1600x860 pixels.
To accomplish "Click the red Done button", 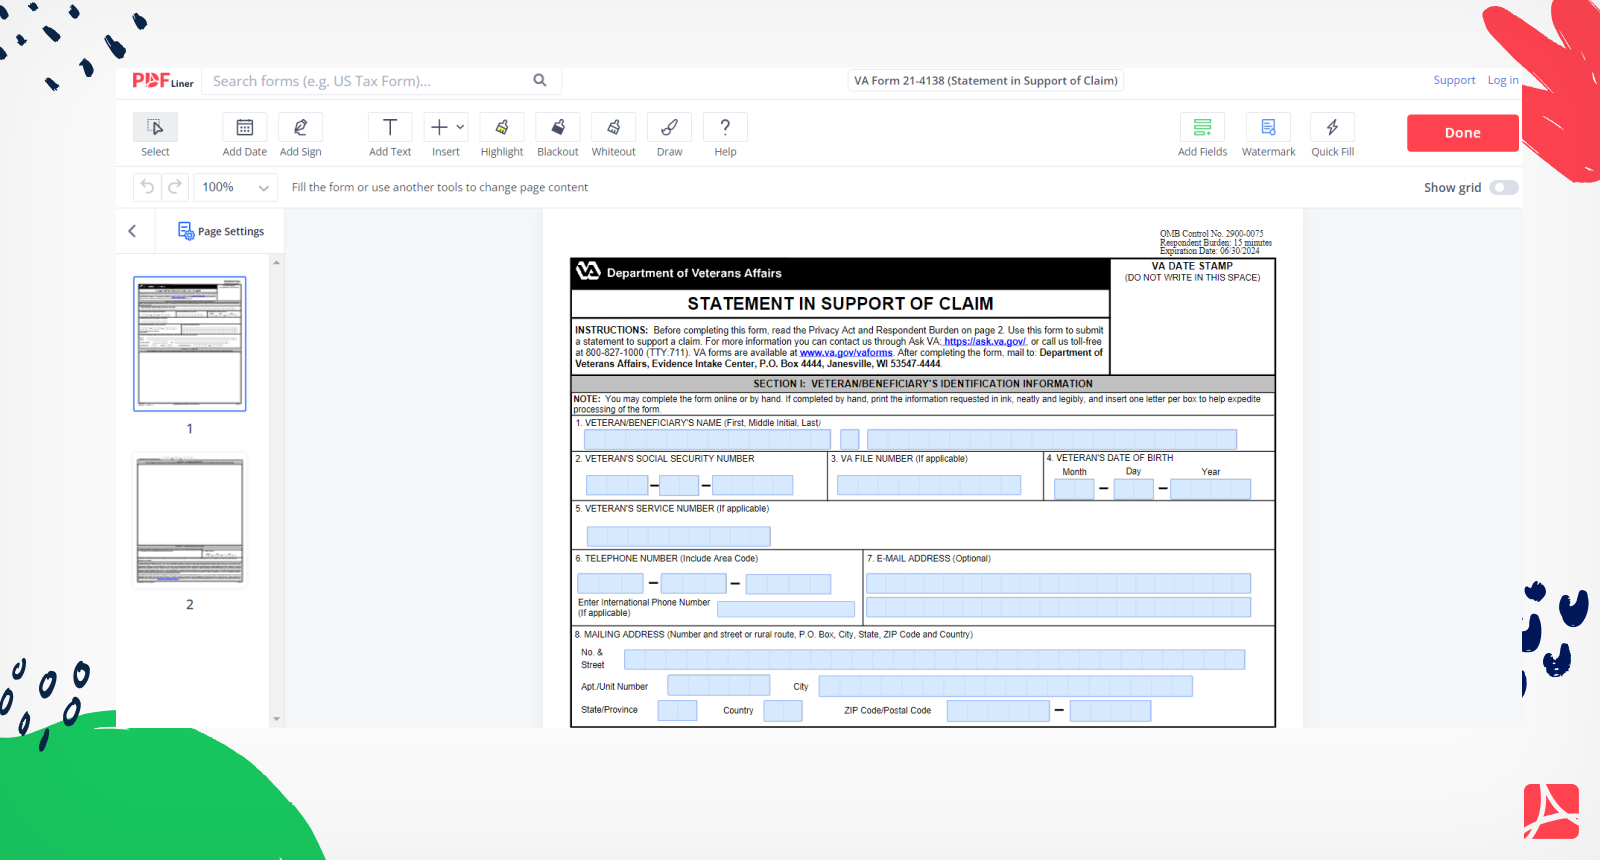I will 1462,133.
